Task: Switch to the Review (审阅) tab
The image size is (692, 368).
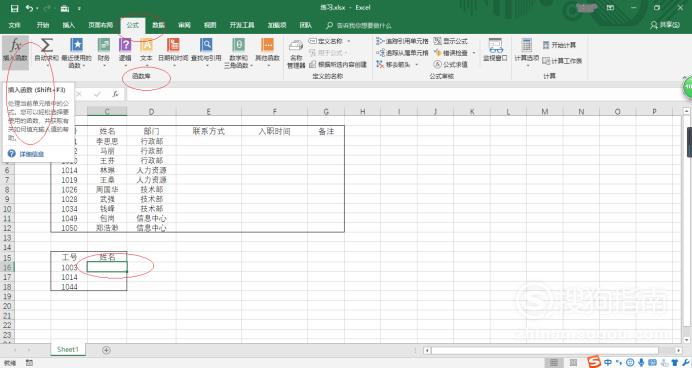Action: click(184, 25)
